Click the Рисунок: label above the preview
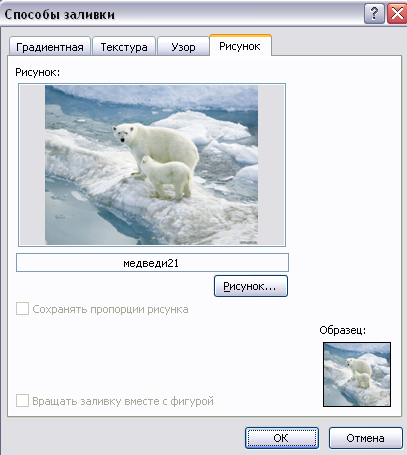The image size is (407, 455). click(38, 72)
